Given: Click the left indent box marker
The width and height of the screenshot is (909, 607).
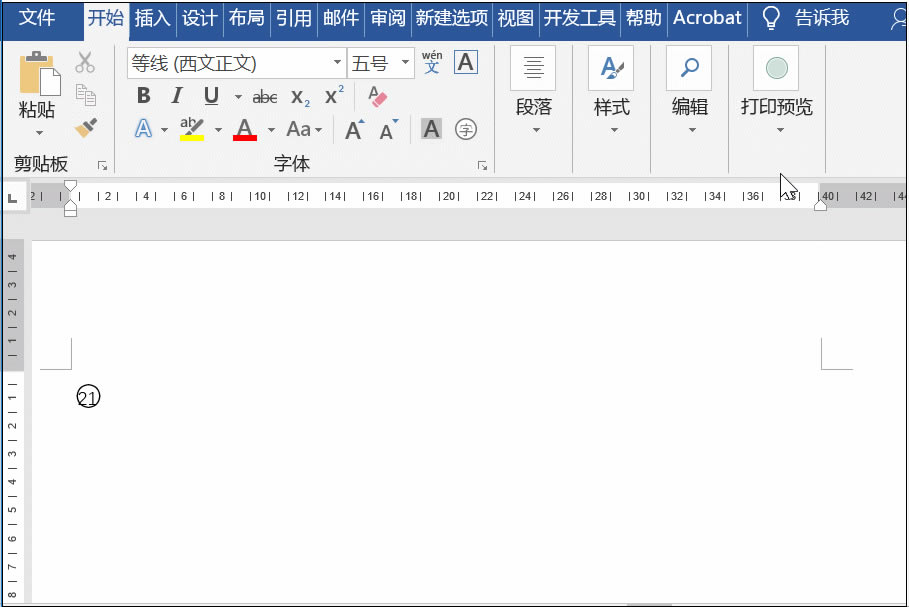Looking at the screenshot, I should click(x=70, y=213).
